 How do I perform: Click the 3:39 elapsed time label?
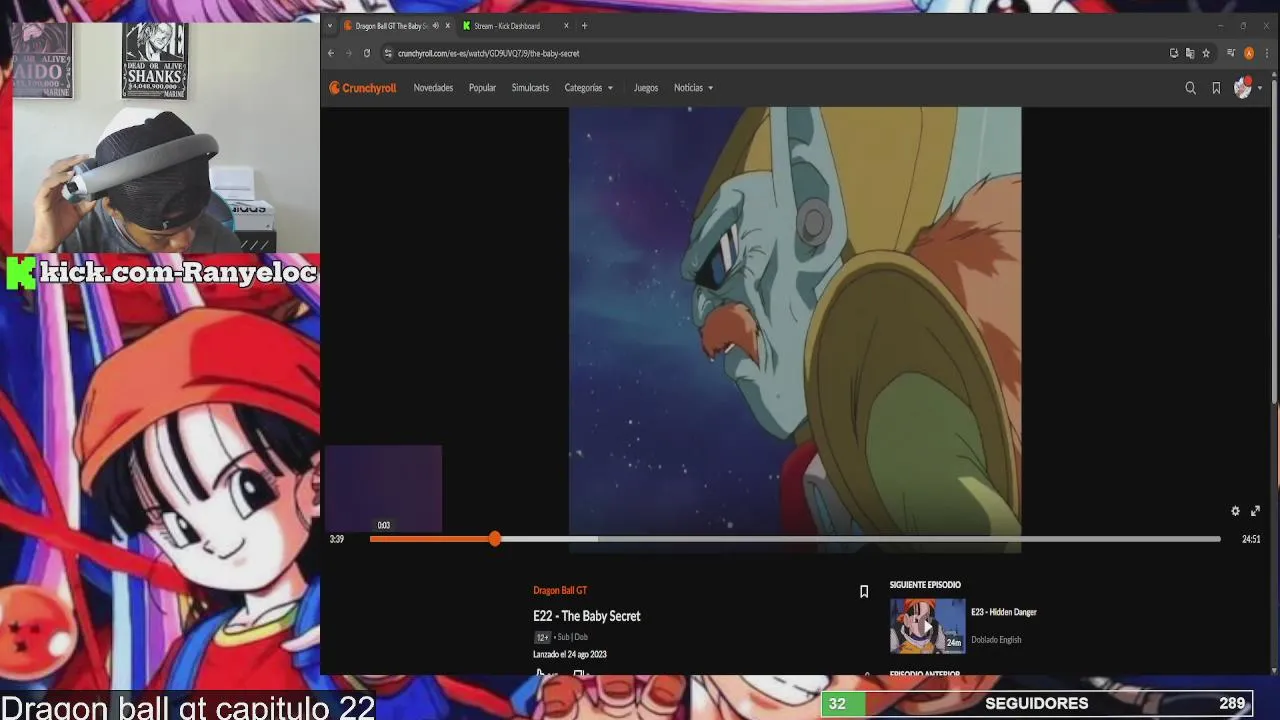[x=337, y=539]
